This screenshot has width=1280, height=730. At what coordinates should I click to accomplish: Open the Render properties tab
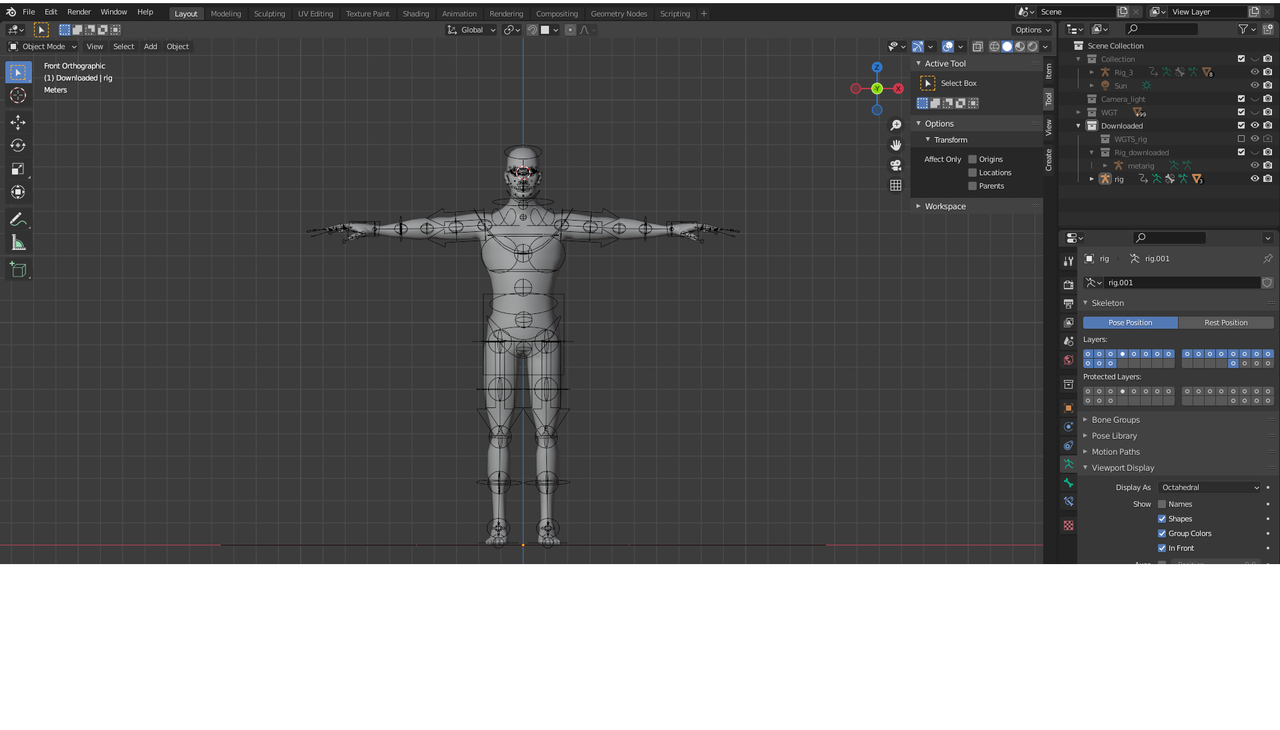(1068, 285)
